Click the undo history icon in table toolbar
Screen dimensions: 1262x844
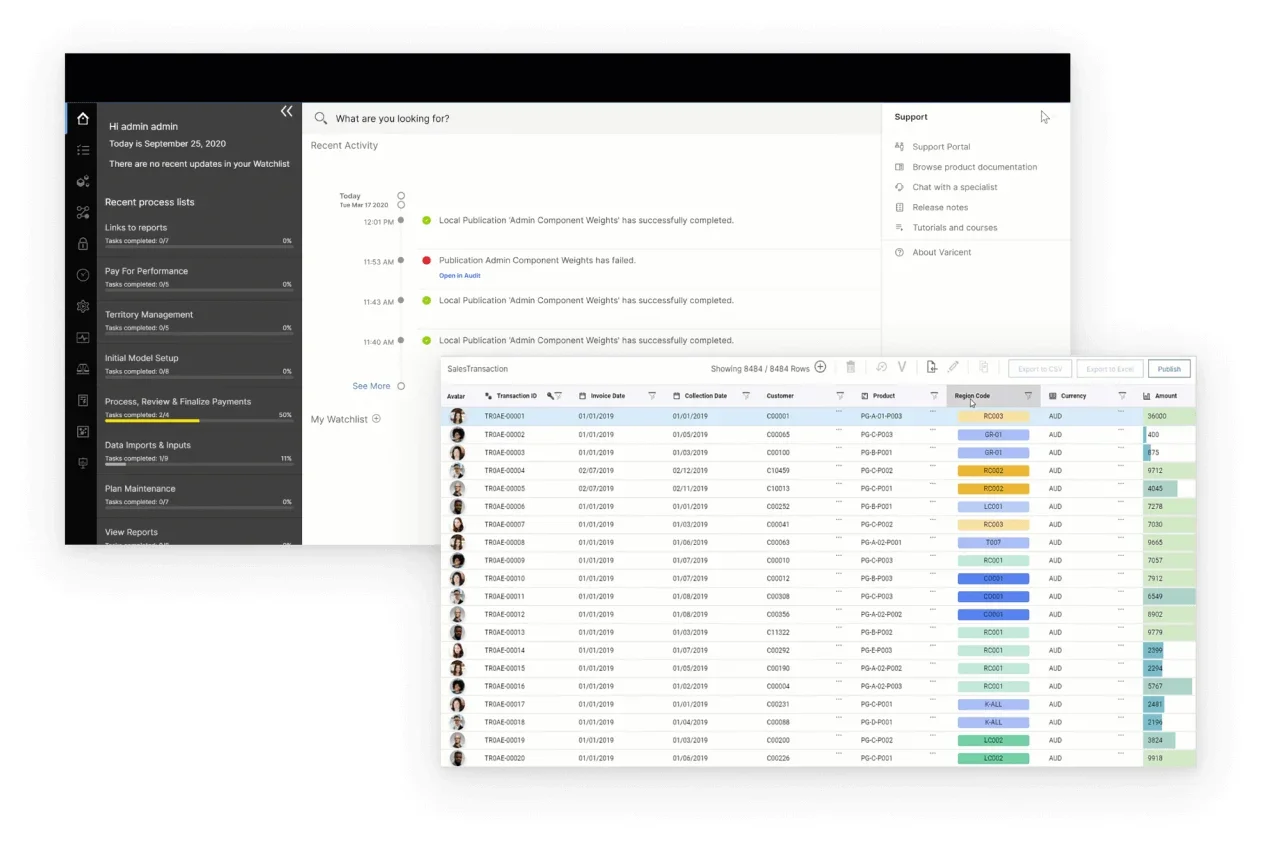[x=881, y=367]
